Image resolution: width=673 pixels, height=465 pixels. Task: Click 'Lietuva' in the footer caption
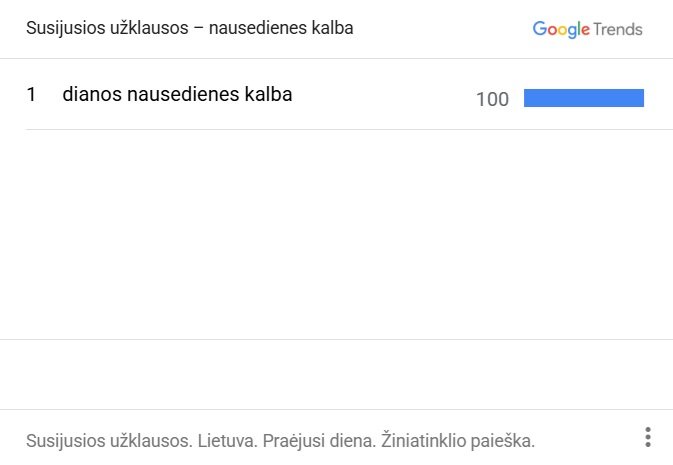227,441
